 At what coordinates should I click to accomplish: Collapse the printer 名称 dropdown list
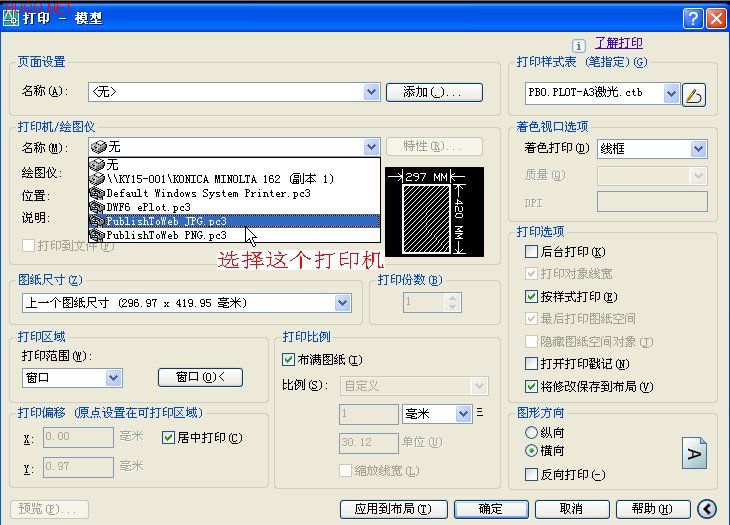(x=371, y=147)
